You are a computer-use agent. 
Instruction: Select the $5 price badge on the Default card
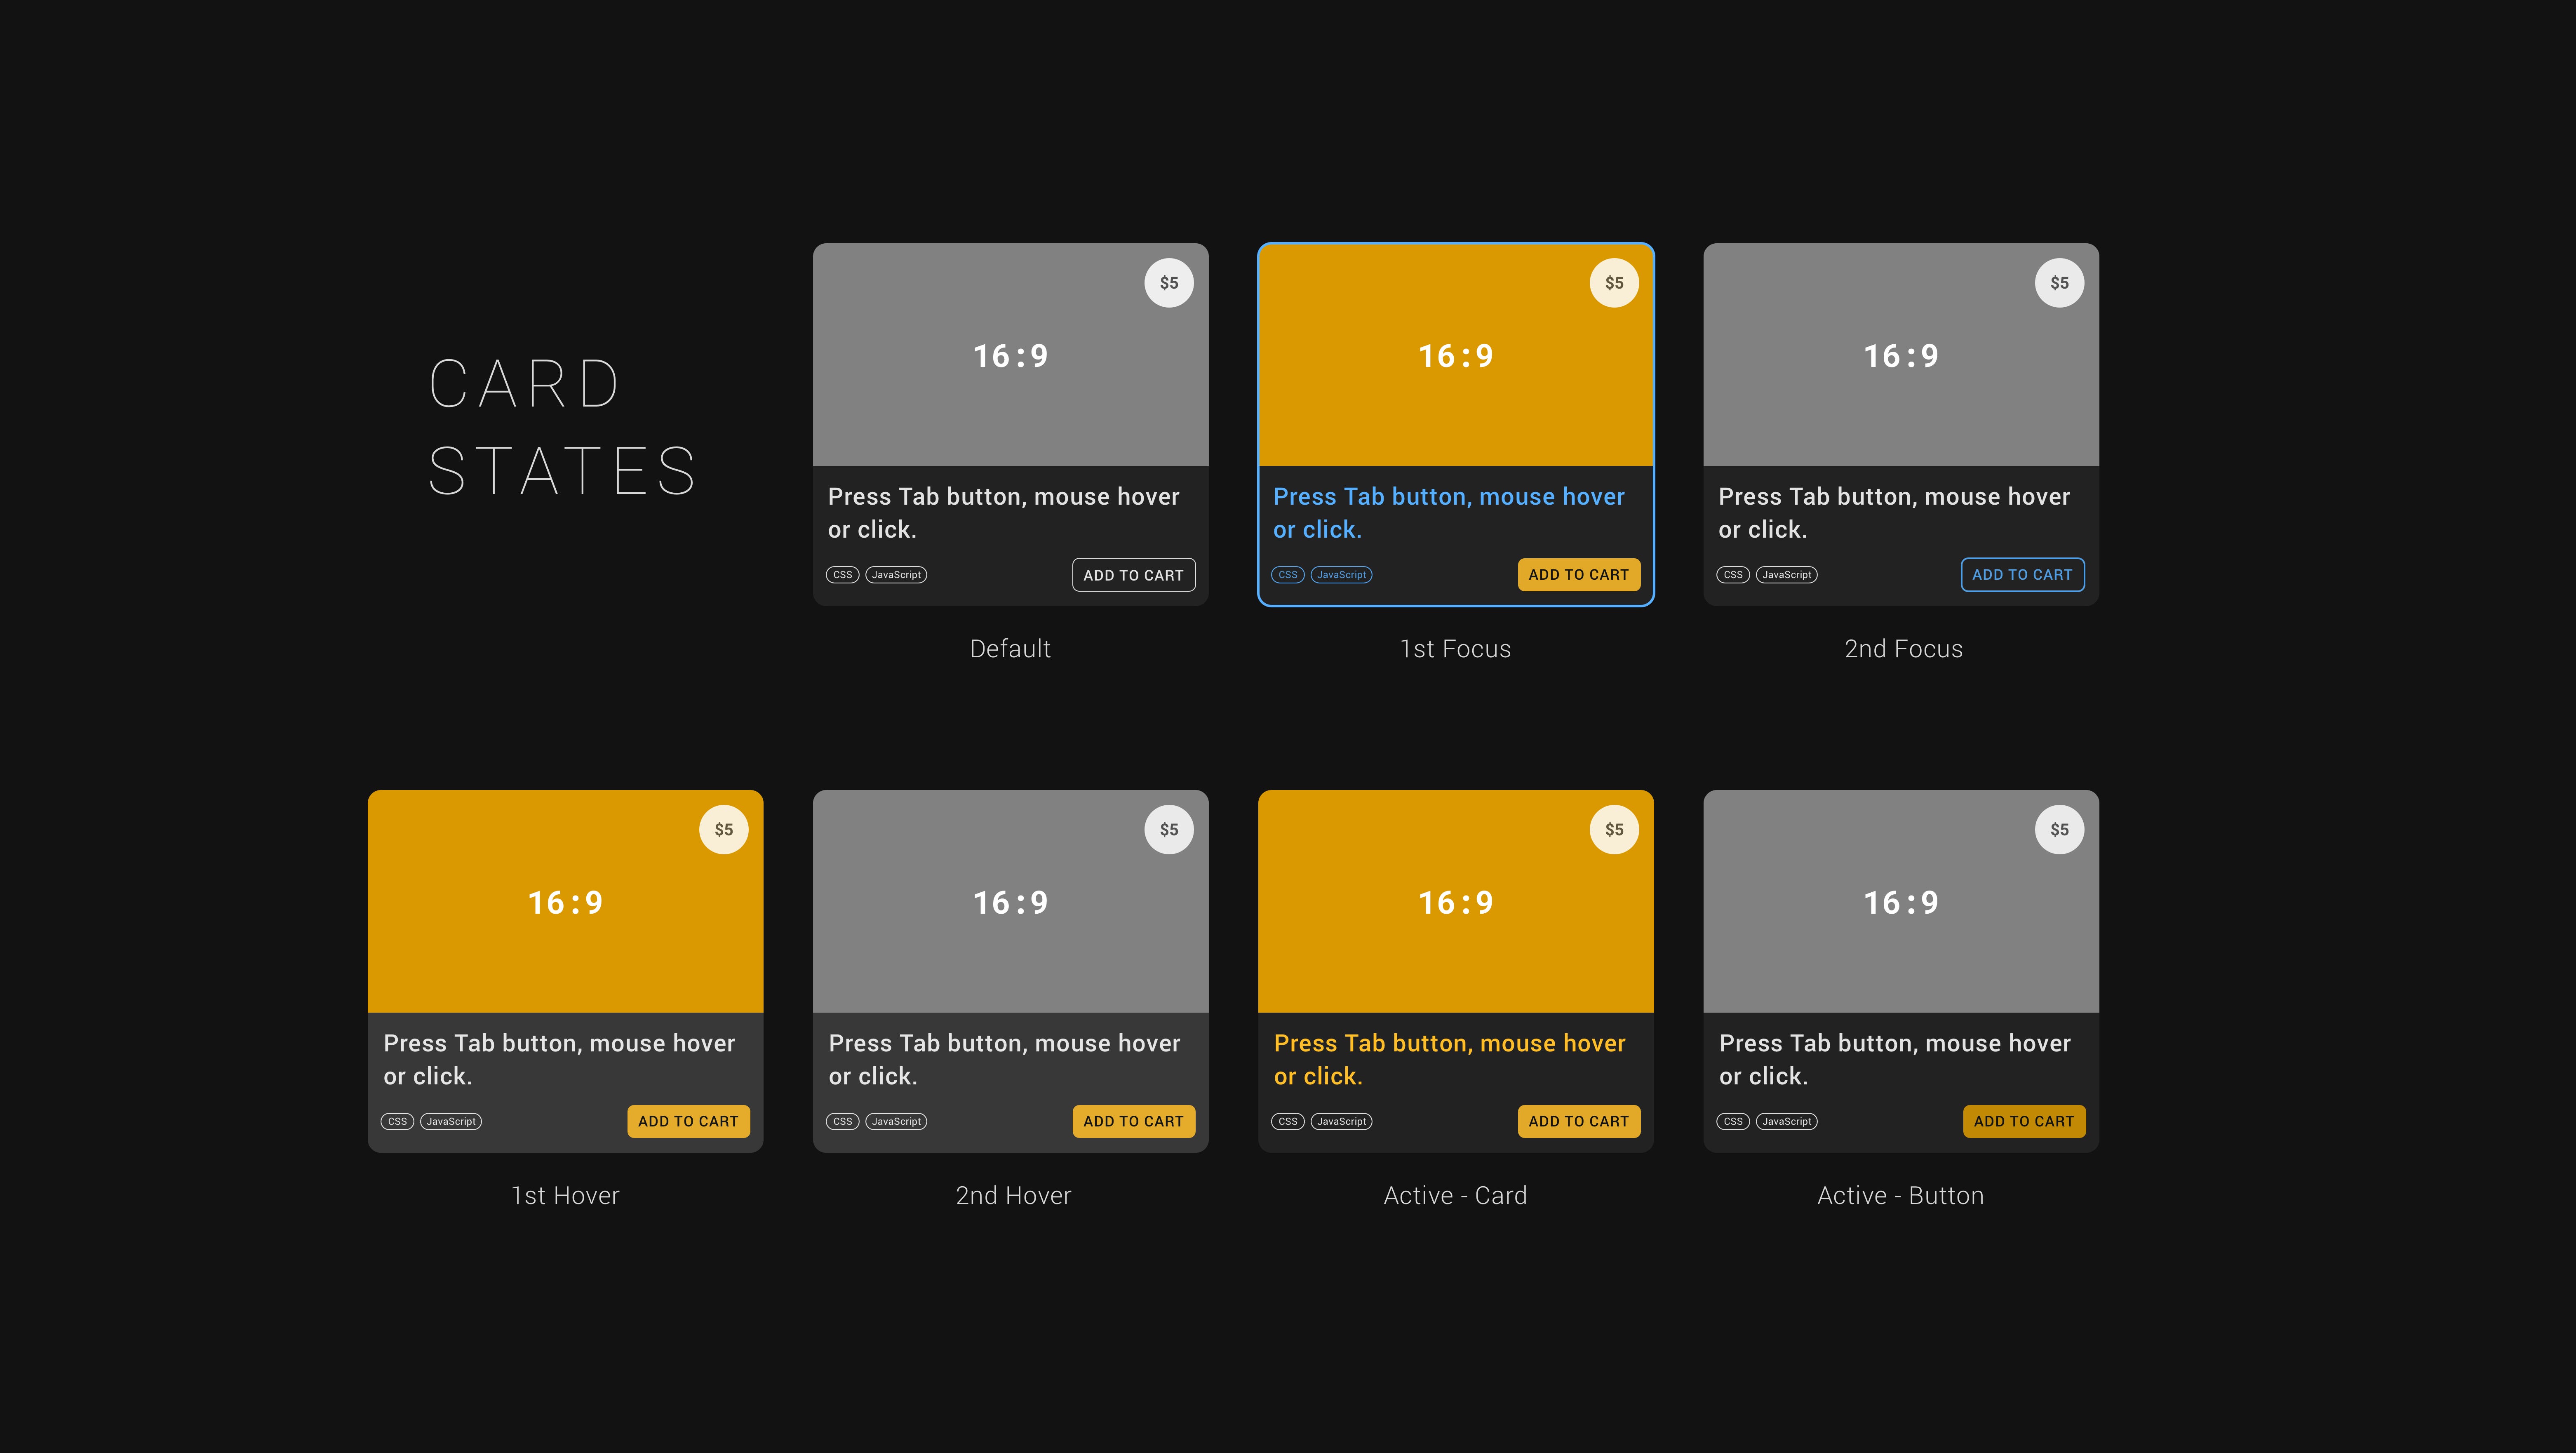[1168, 282]
